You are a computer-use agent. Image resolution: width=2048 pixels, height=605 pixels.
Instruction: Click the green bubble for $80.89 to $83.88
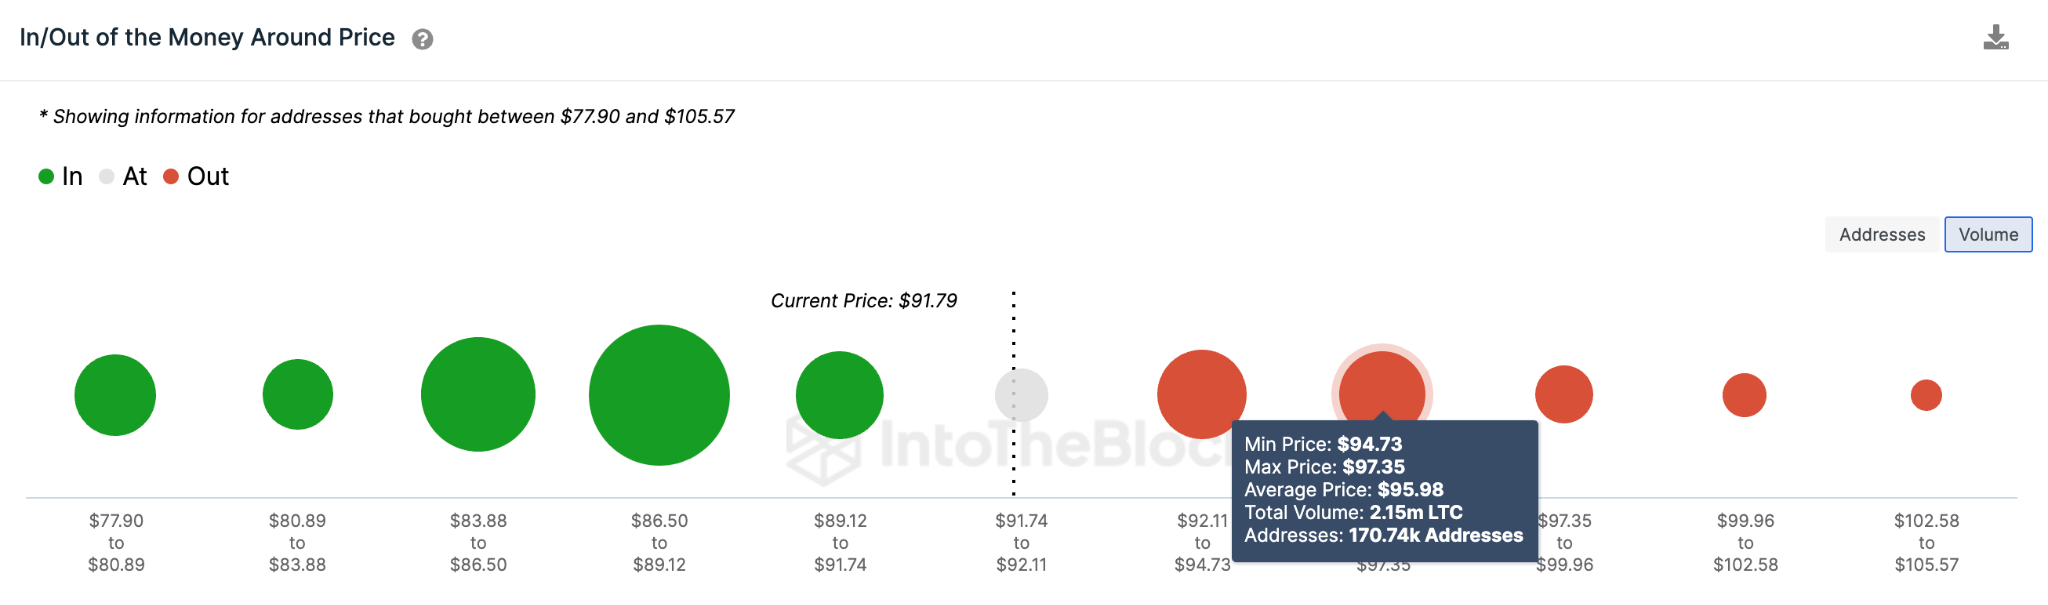pos(298,395)
